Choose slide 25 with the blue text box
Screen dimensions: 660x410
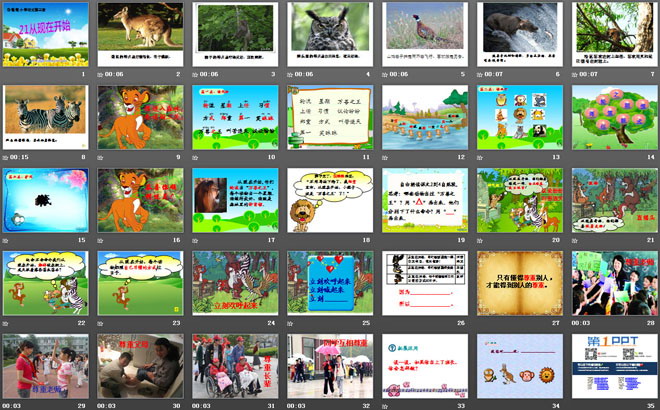click(x=330, y=282)
